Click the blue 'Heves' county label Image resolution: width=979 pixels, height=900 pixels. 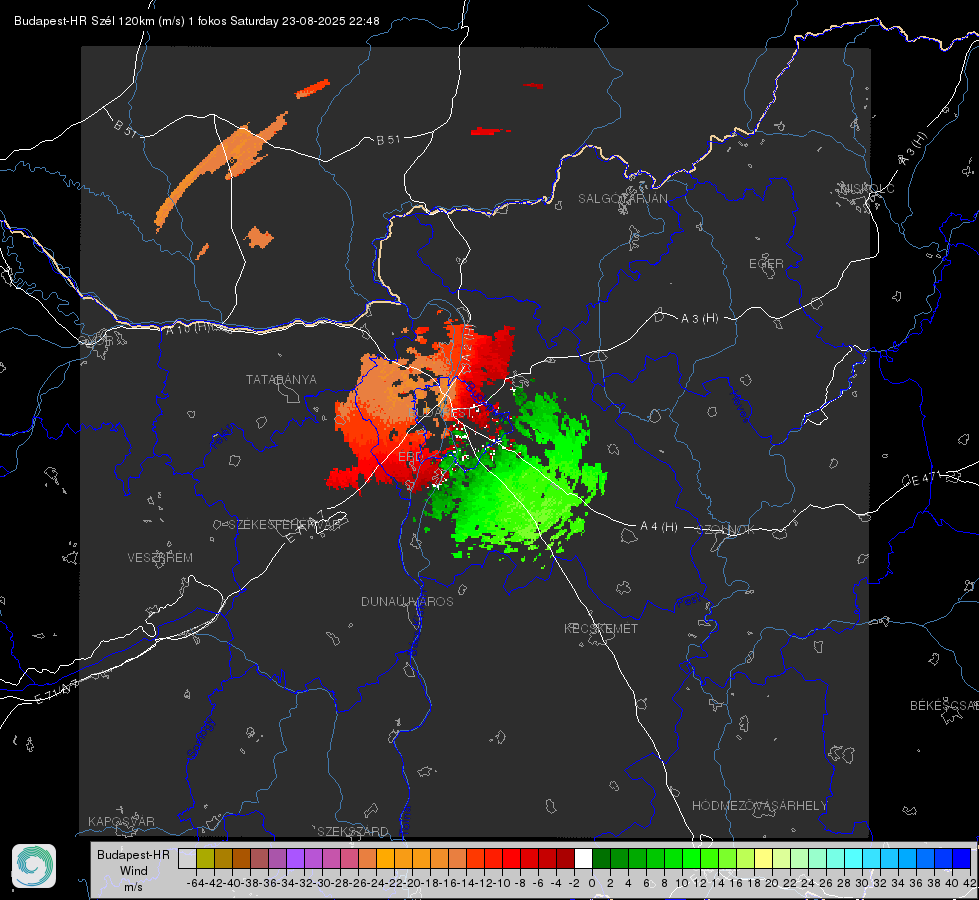pos(740,406)
